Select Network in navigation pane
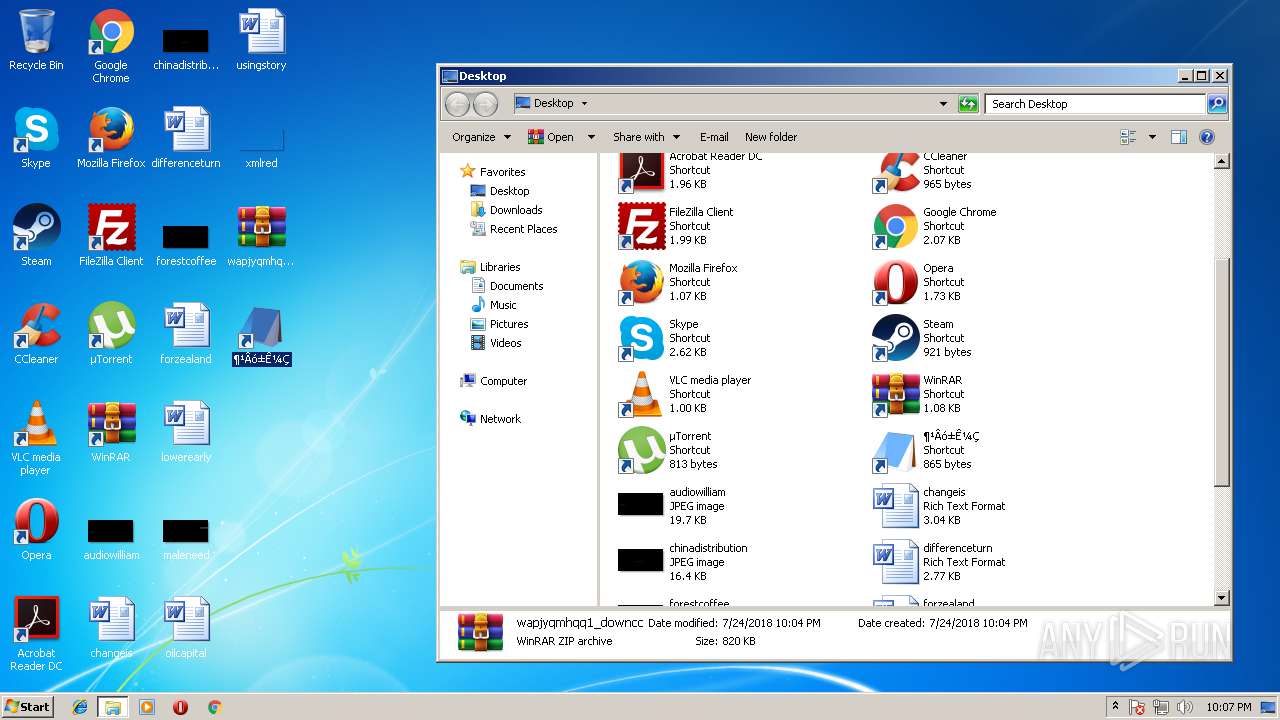 point(500,419)
